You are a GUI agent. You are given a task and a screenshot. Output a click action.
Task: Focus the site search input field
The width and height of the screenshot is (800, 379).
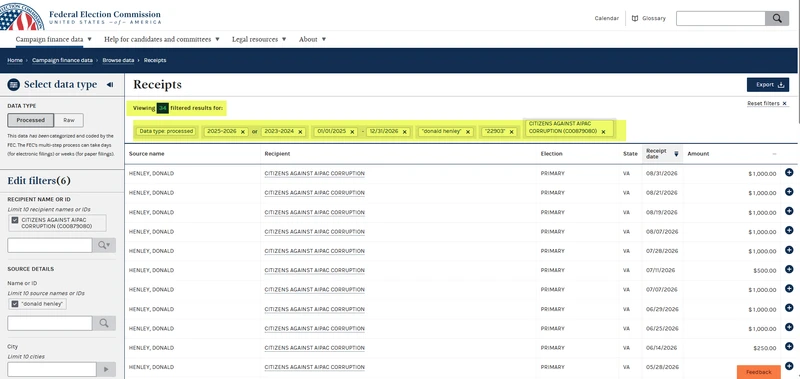720,18
